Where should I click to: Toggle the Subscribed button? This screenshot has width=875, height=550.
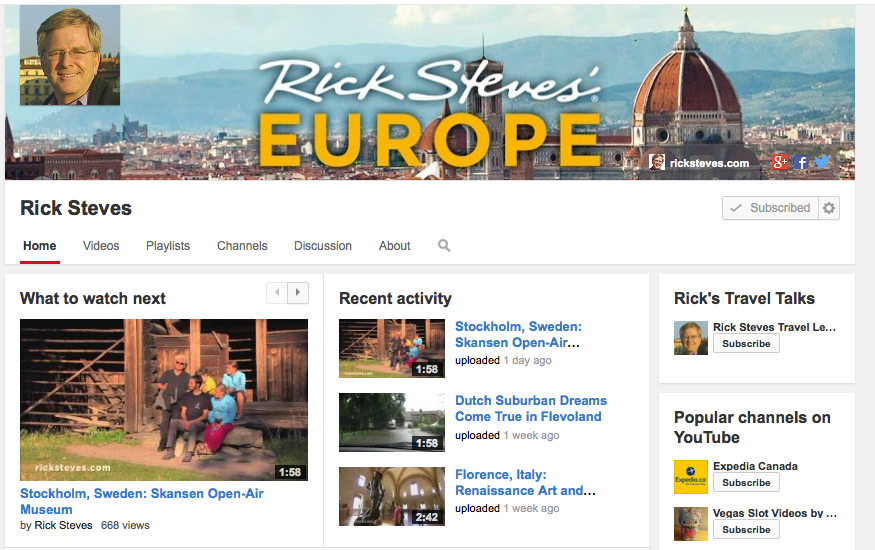point(770,208)
